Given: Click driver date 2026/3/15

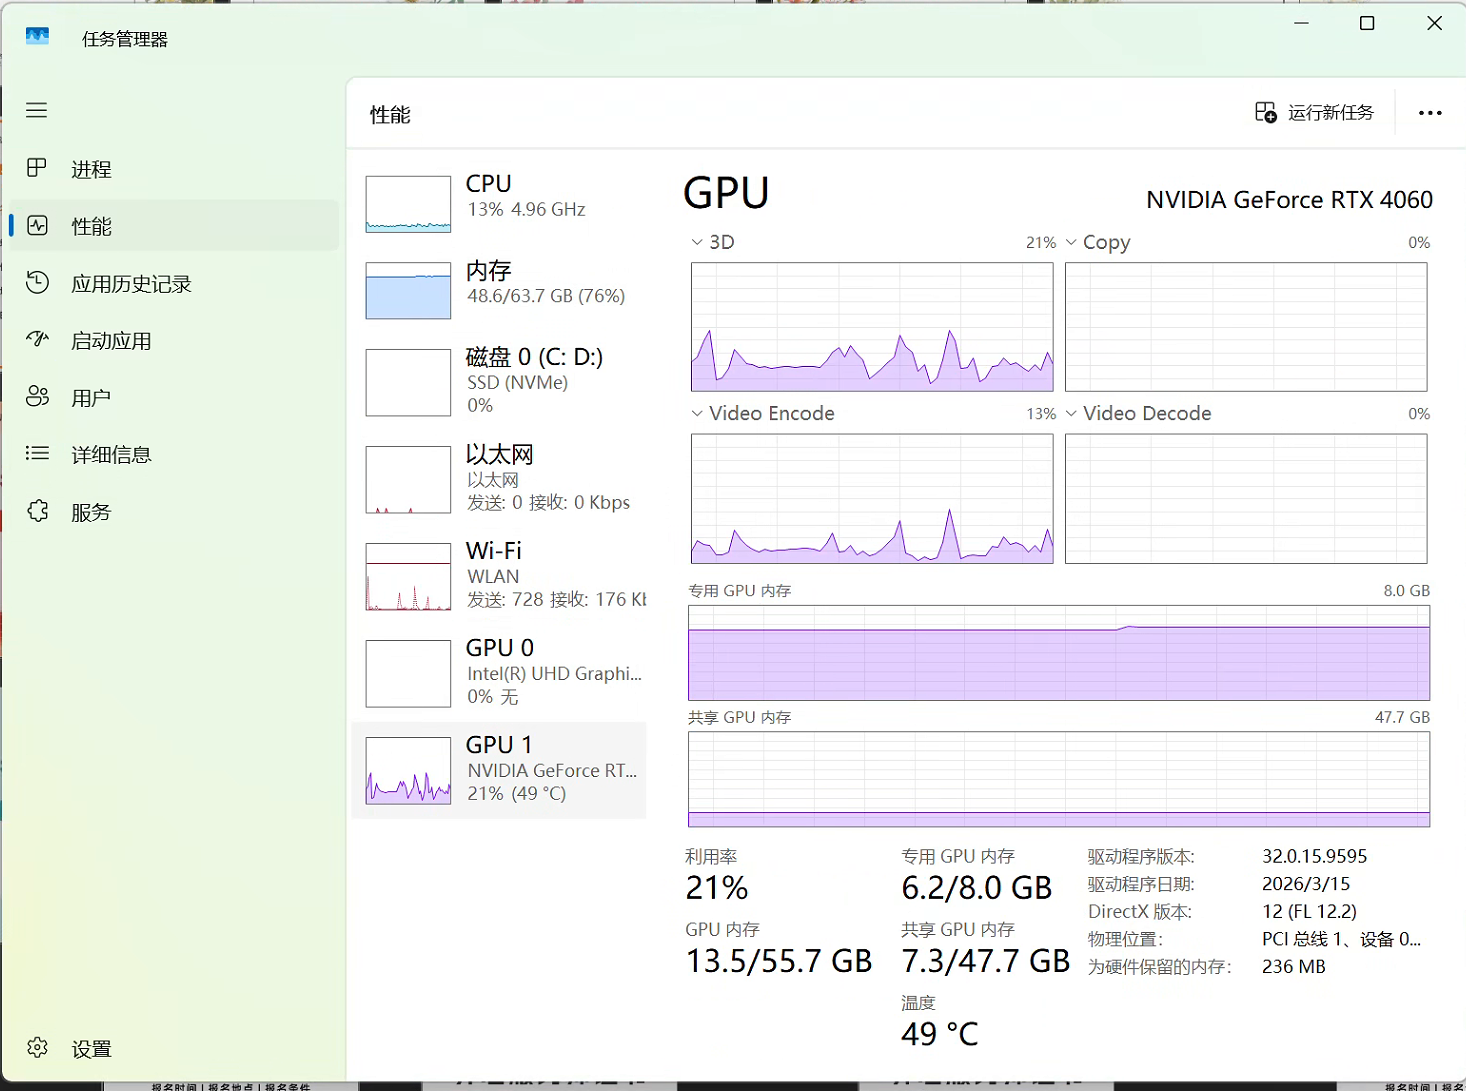Looking at the screenshot, I should [1306, 884].
